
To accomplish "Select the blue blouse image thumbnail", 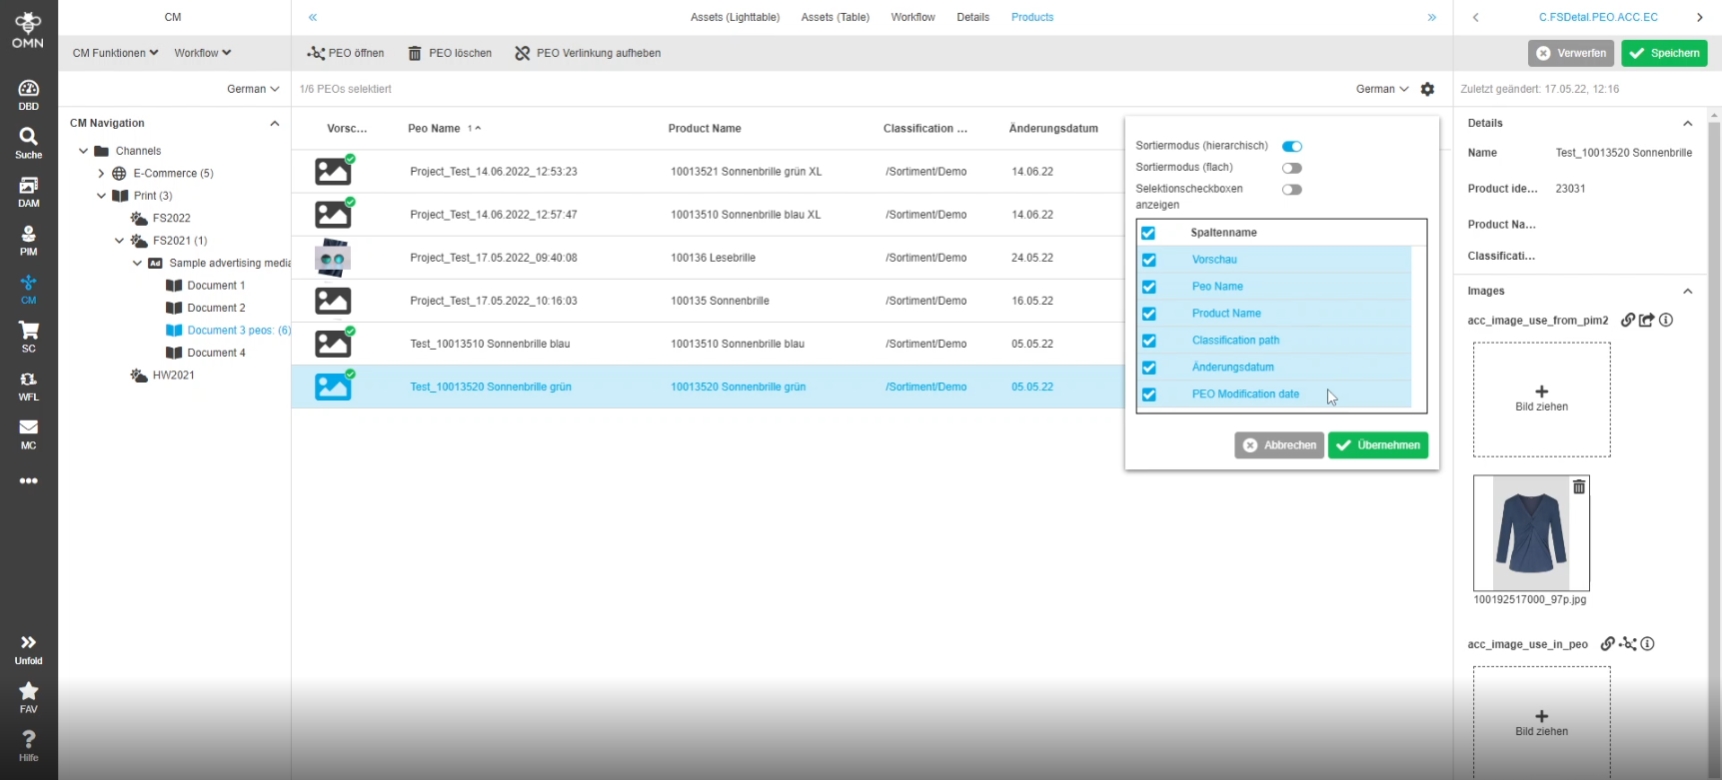I will click(1530, 533).
